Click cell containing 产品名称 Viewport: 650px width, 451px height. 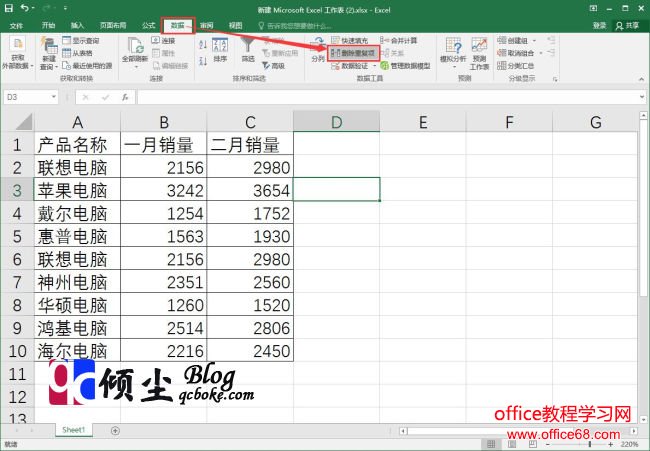coord(77,145)
